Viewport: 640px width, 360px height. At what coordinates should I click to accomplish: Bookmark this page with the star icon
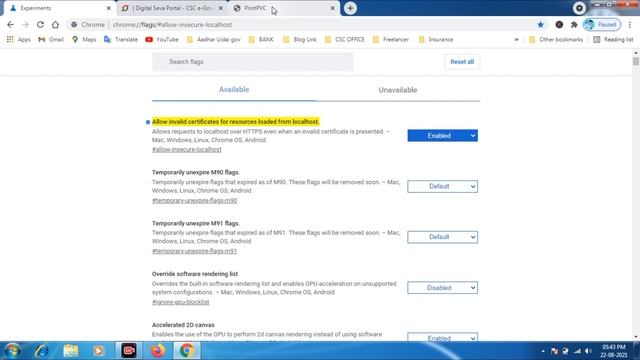click(x=540, y=24)
